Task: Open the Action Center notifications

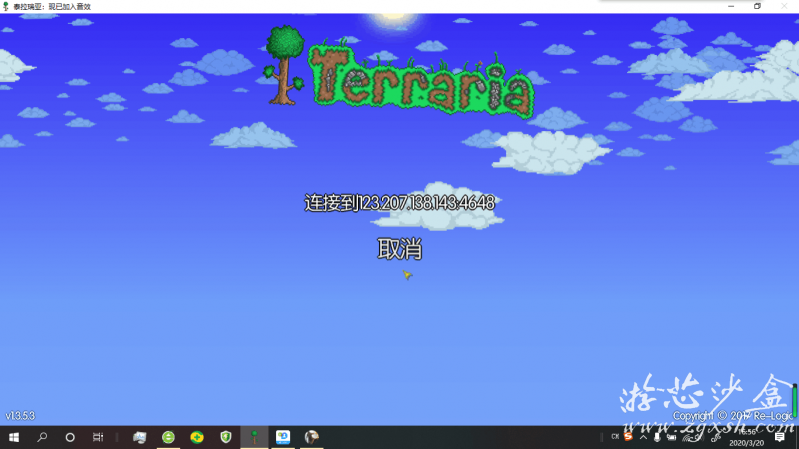Action: [x=780, y=437]
